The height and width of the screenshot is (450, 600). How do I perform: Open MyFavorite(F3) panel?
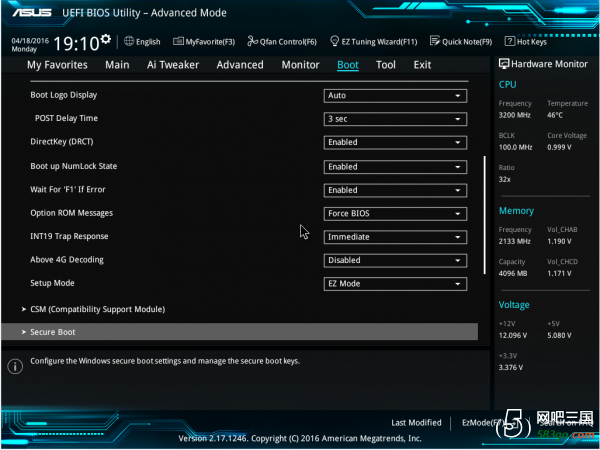tap(204, 41)
